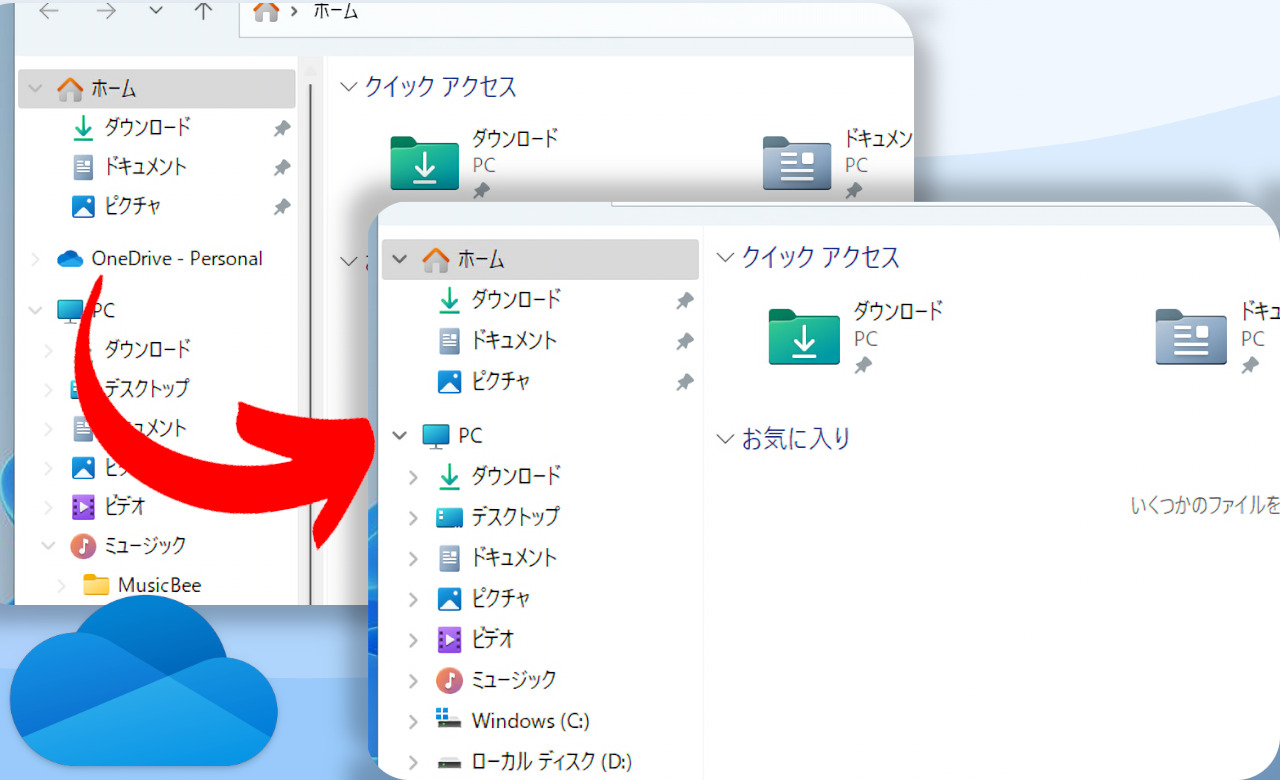Screen dimensions: 1280x780
Task: Open ドキュメント folder tile in front window
Action: [x=1217, y=336]
